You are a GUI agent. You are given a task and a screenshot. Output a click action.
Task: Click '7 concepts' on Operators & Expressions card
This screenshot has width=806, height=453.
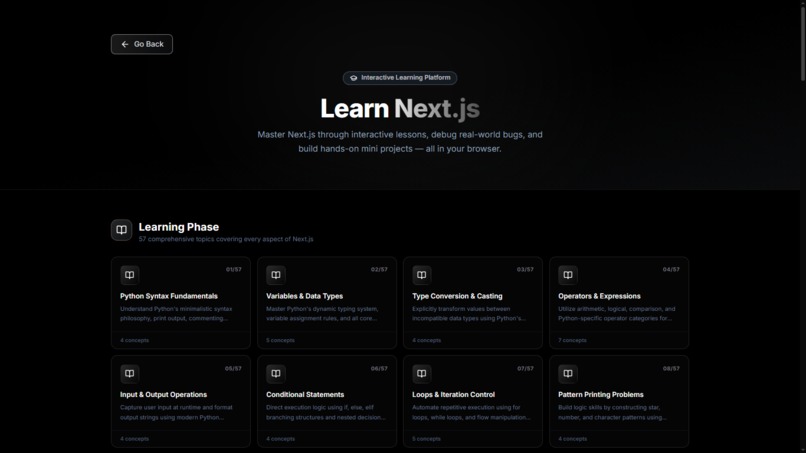pos(572,340)
